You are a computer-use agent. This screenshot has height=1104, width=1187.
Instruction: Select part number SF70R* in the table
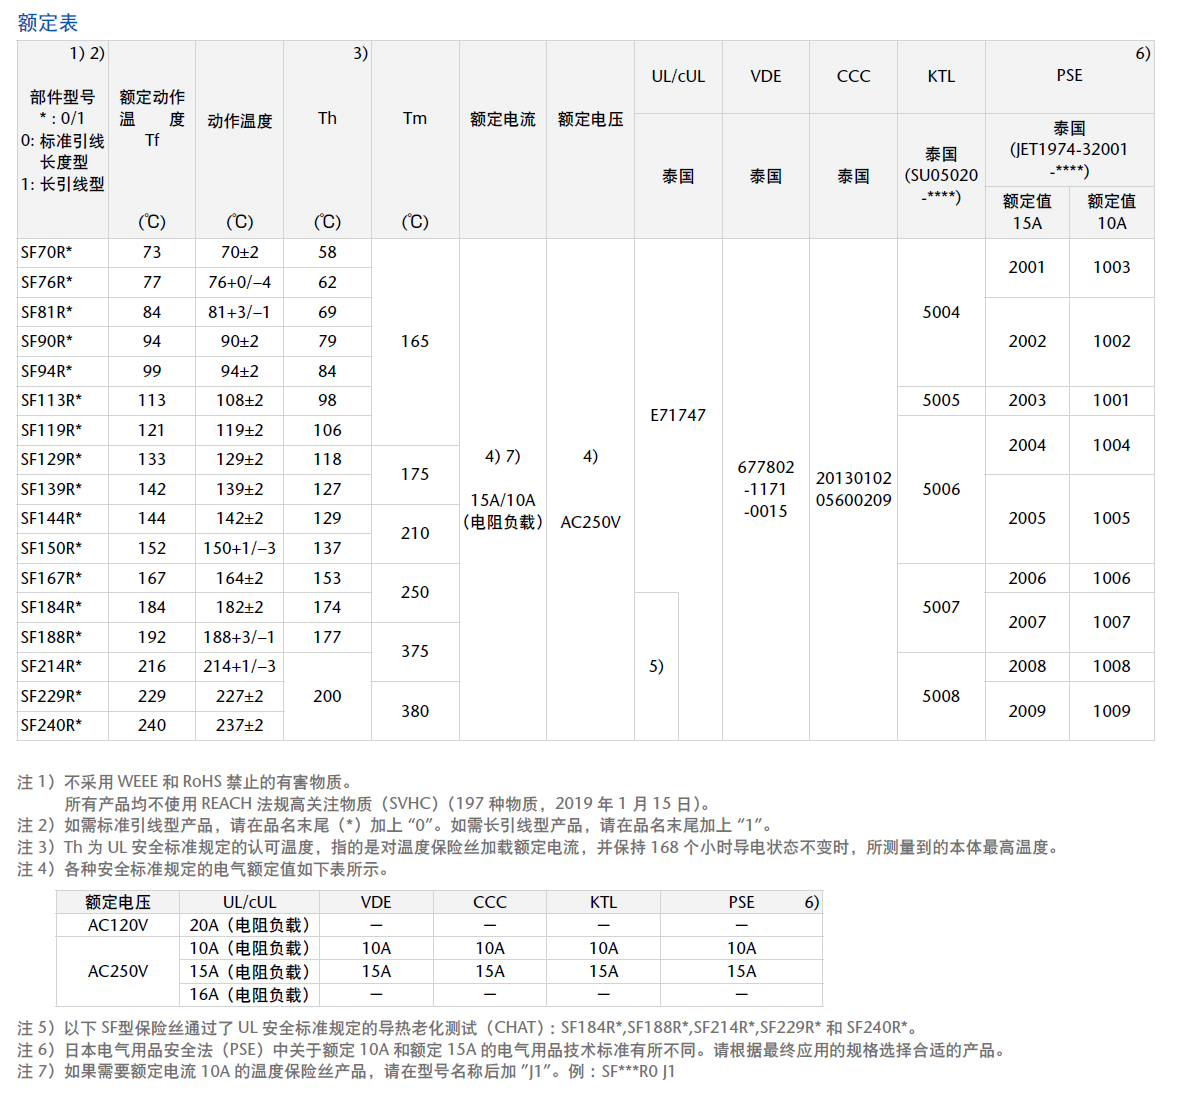coord(47,252)
